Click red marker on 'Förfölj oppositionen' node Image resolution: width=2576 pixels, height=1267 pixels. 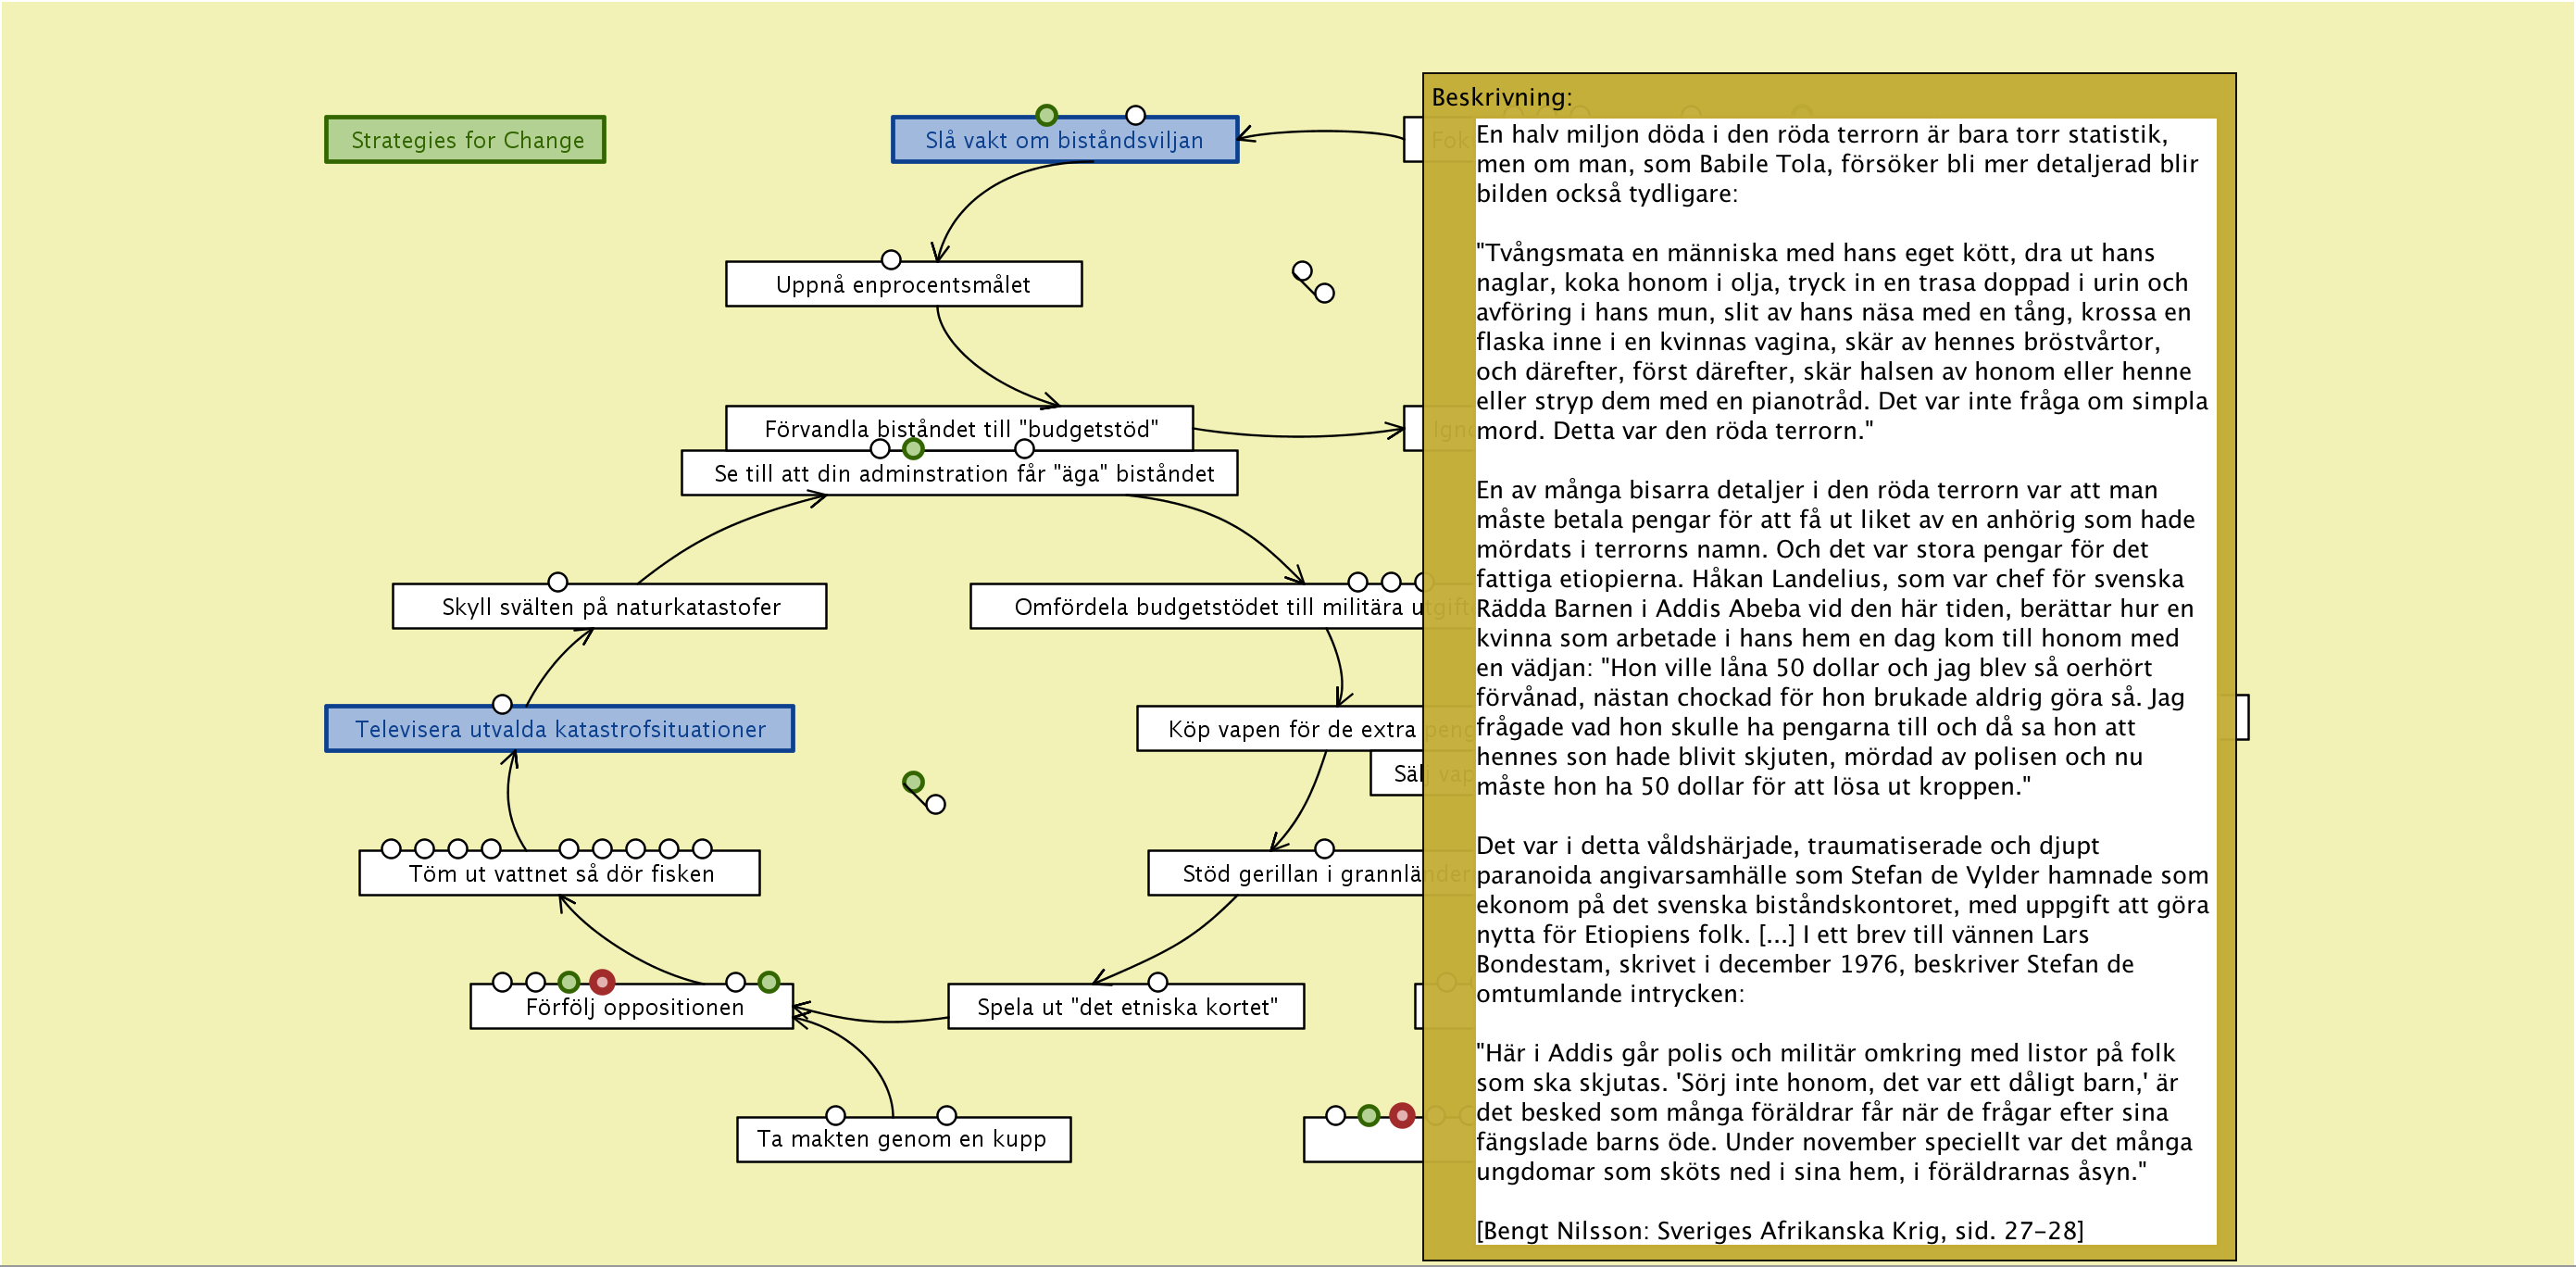point(602,982)
